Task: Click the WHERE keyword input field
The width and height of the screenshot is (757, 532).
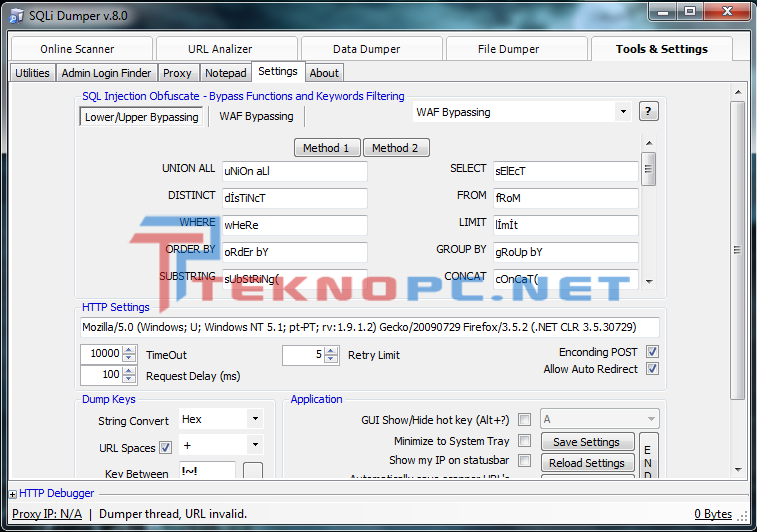Action: tap(294, 225)
